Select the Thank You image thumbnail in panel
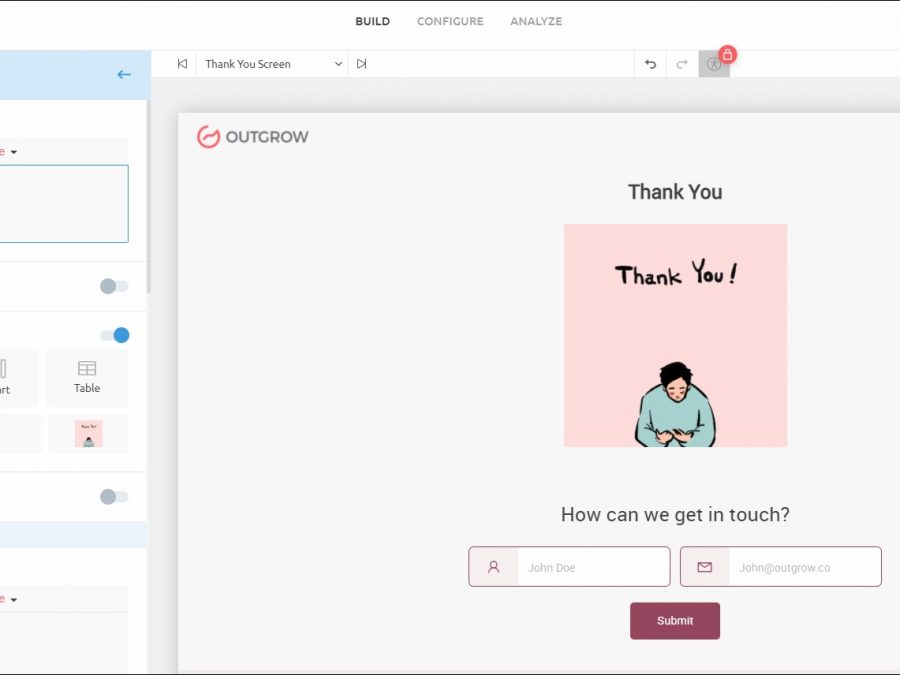This screenshot has height=675, width=900. pos(88,434)
